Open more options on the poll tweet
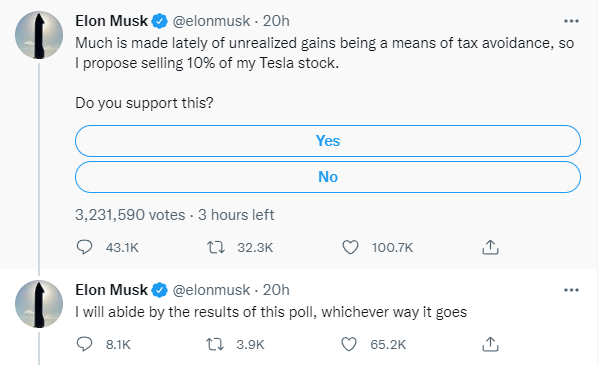 571,21
